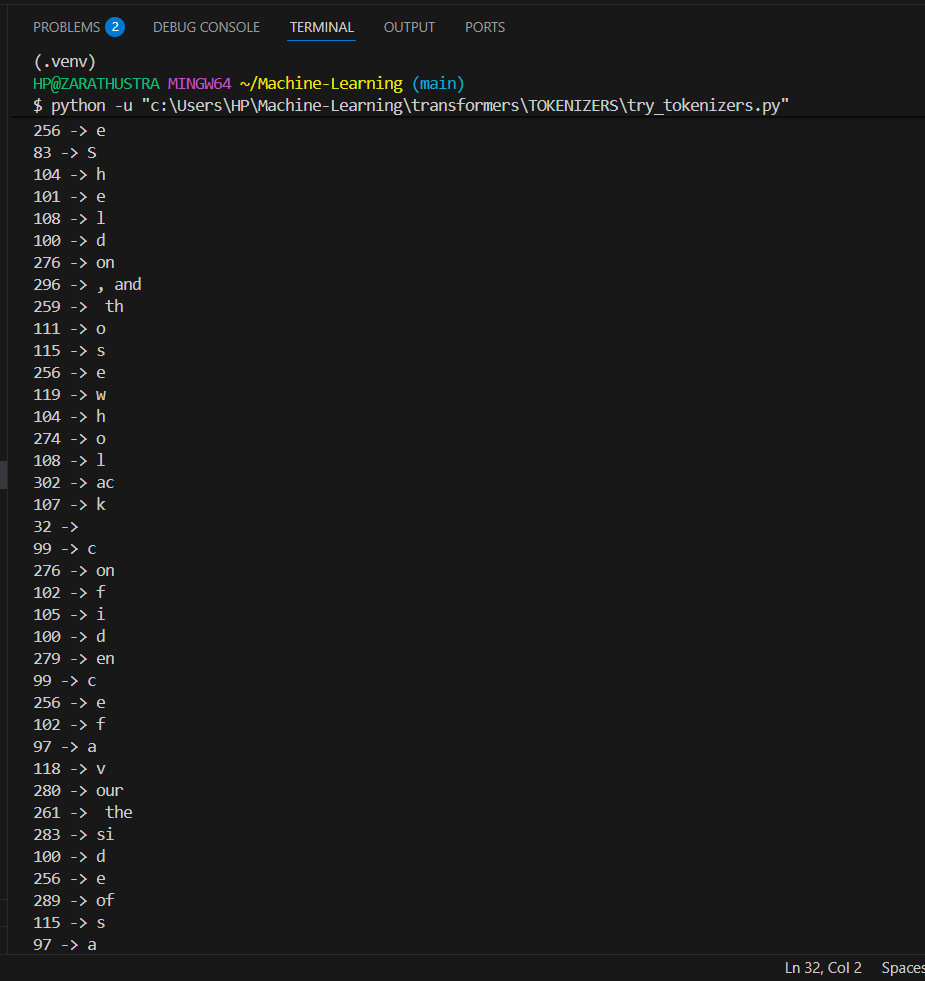
Task: Click the Problems count badge showing 2
Action: pyautogui.click(x=115, y=27)
